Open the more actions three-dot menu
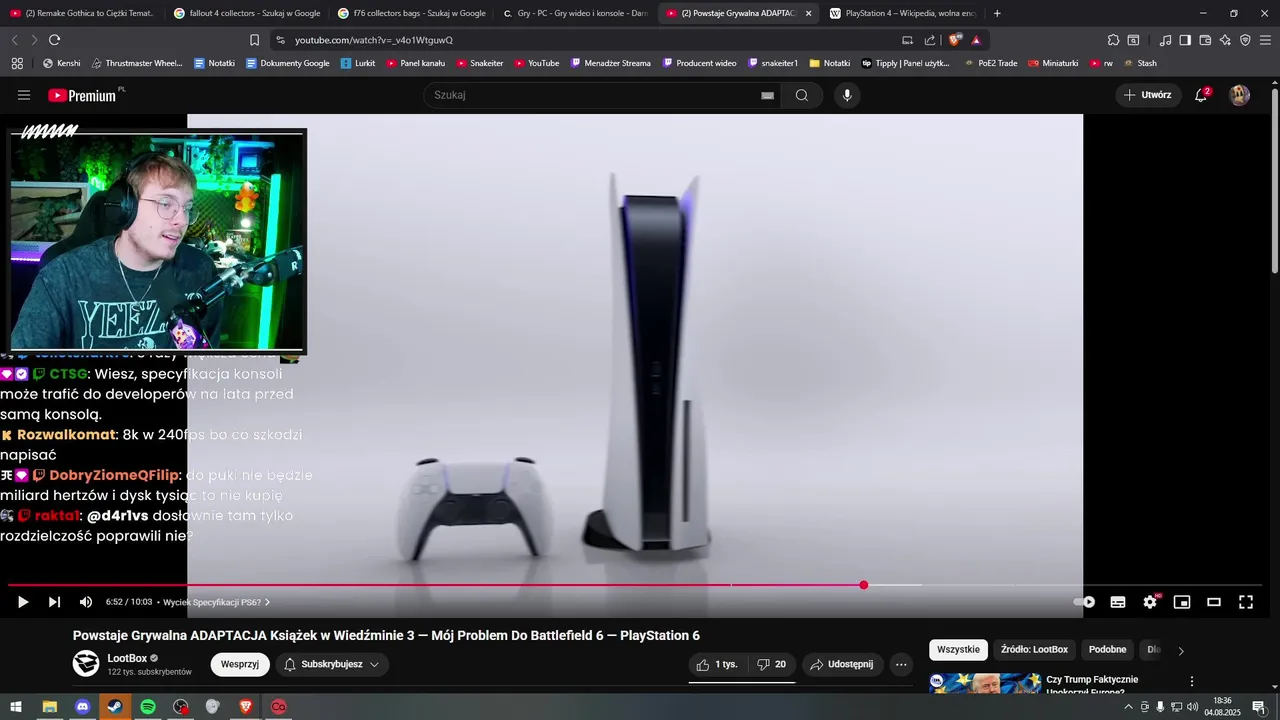1280x720 pixels. tap(901, 664)
